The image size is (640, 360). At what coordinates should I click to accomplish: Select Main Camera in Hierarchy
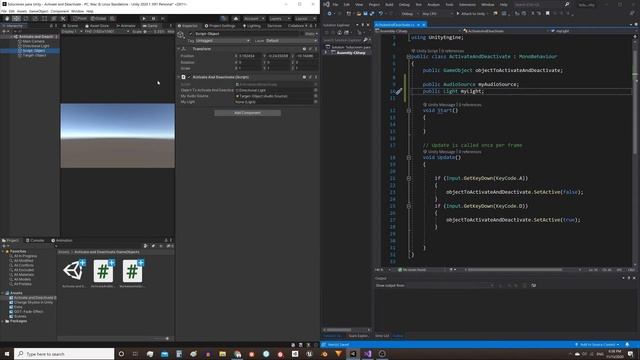tap(33, 41)
